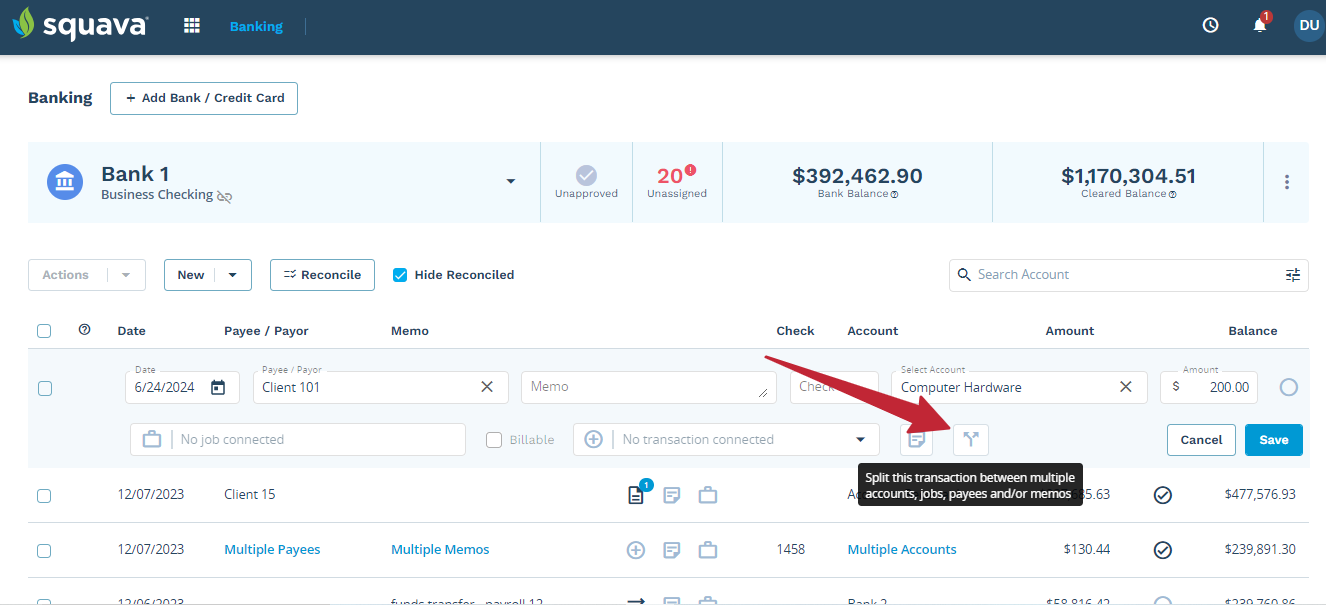Open the calendar date picker icon
The image size is (1326, 605).
point(218,387)
